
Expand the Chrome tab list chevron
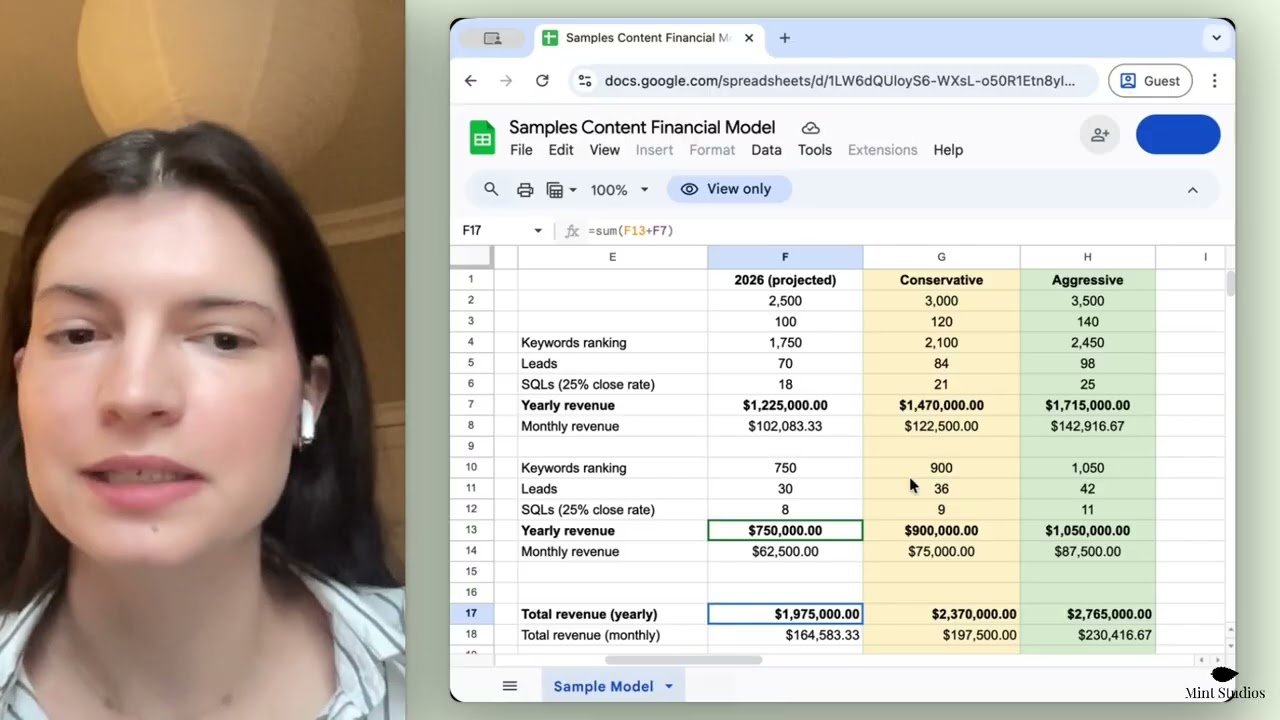[x=1216, y=38]
